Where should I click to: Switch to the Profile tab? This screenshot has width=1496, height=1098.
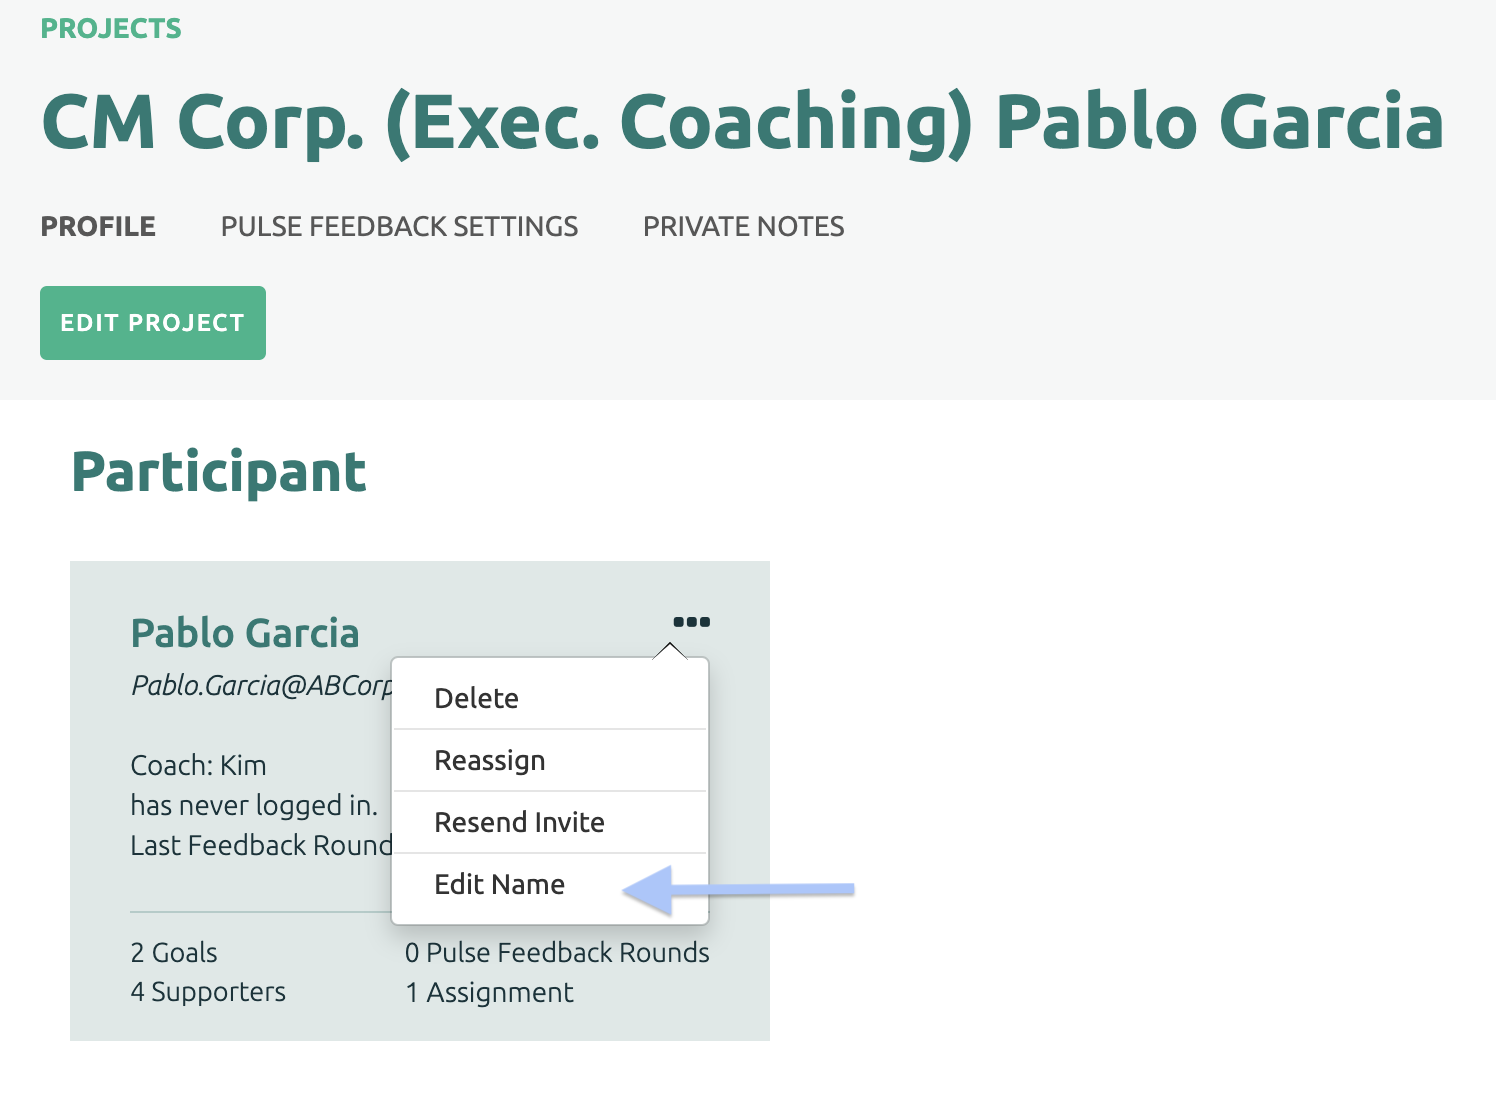pos(98,227)
